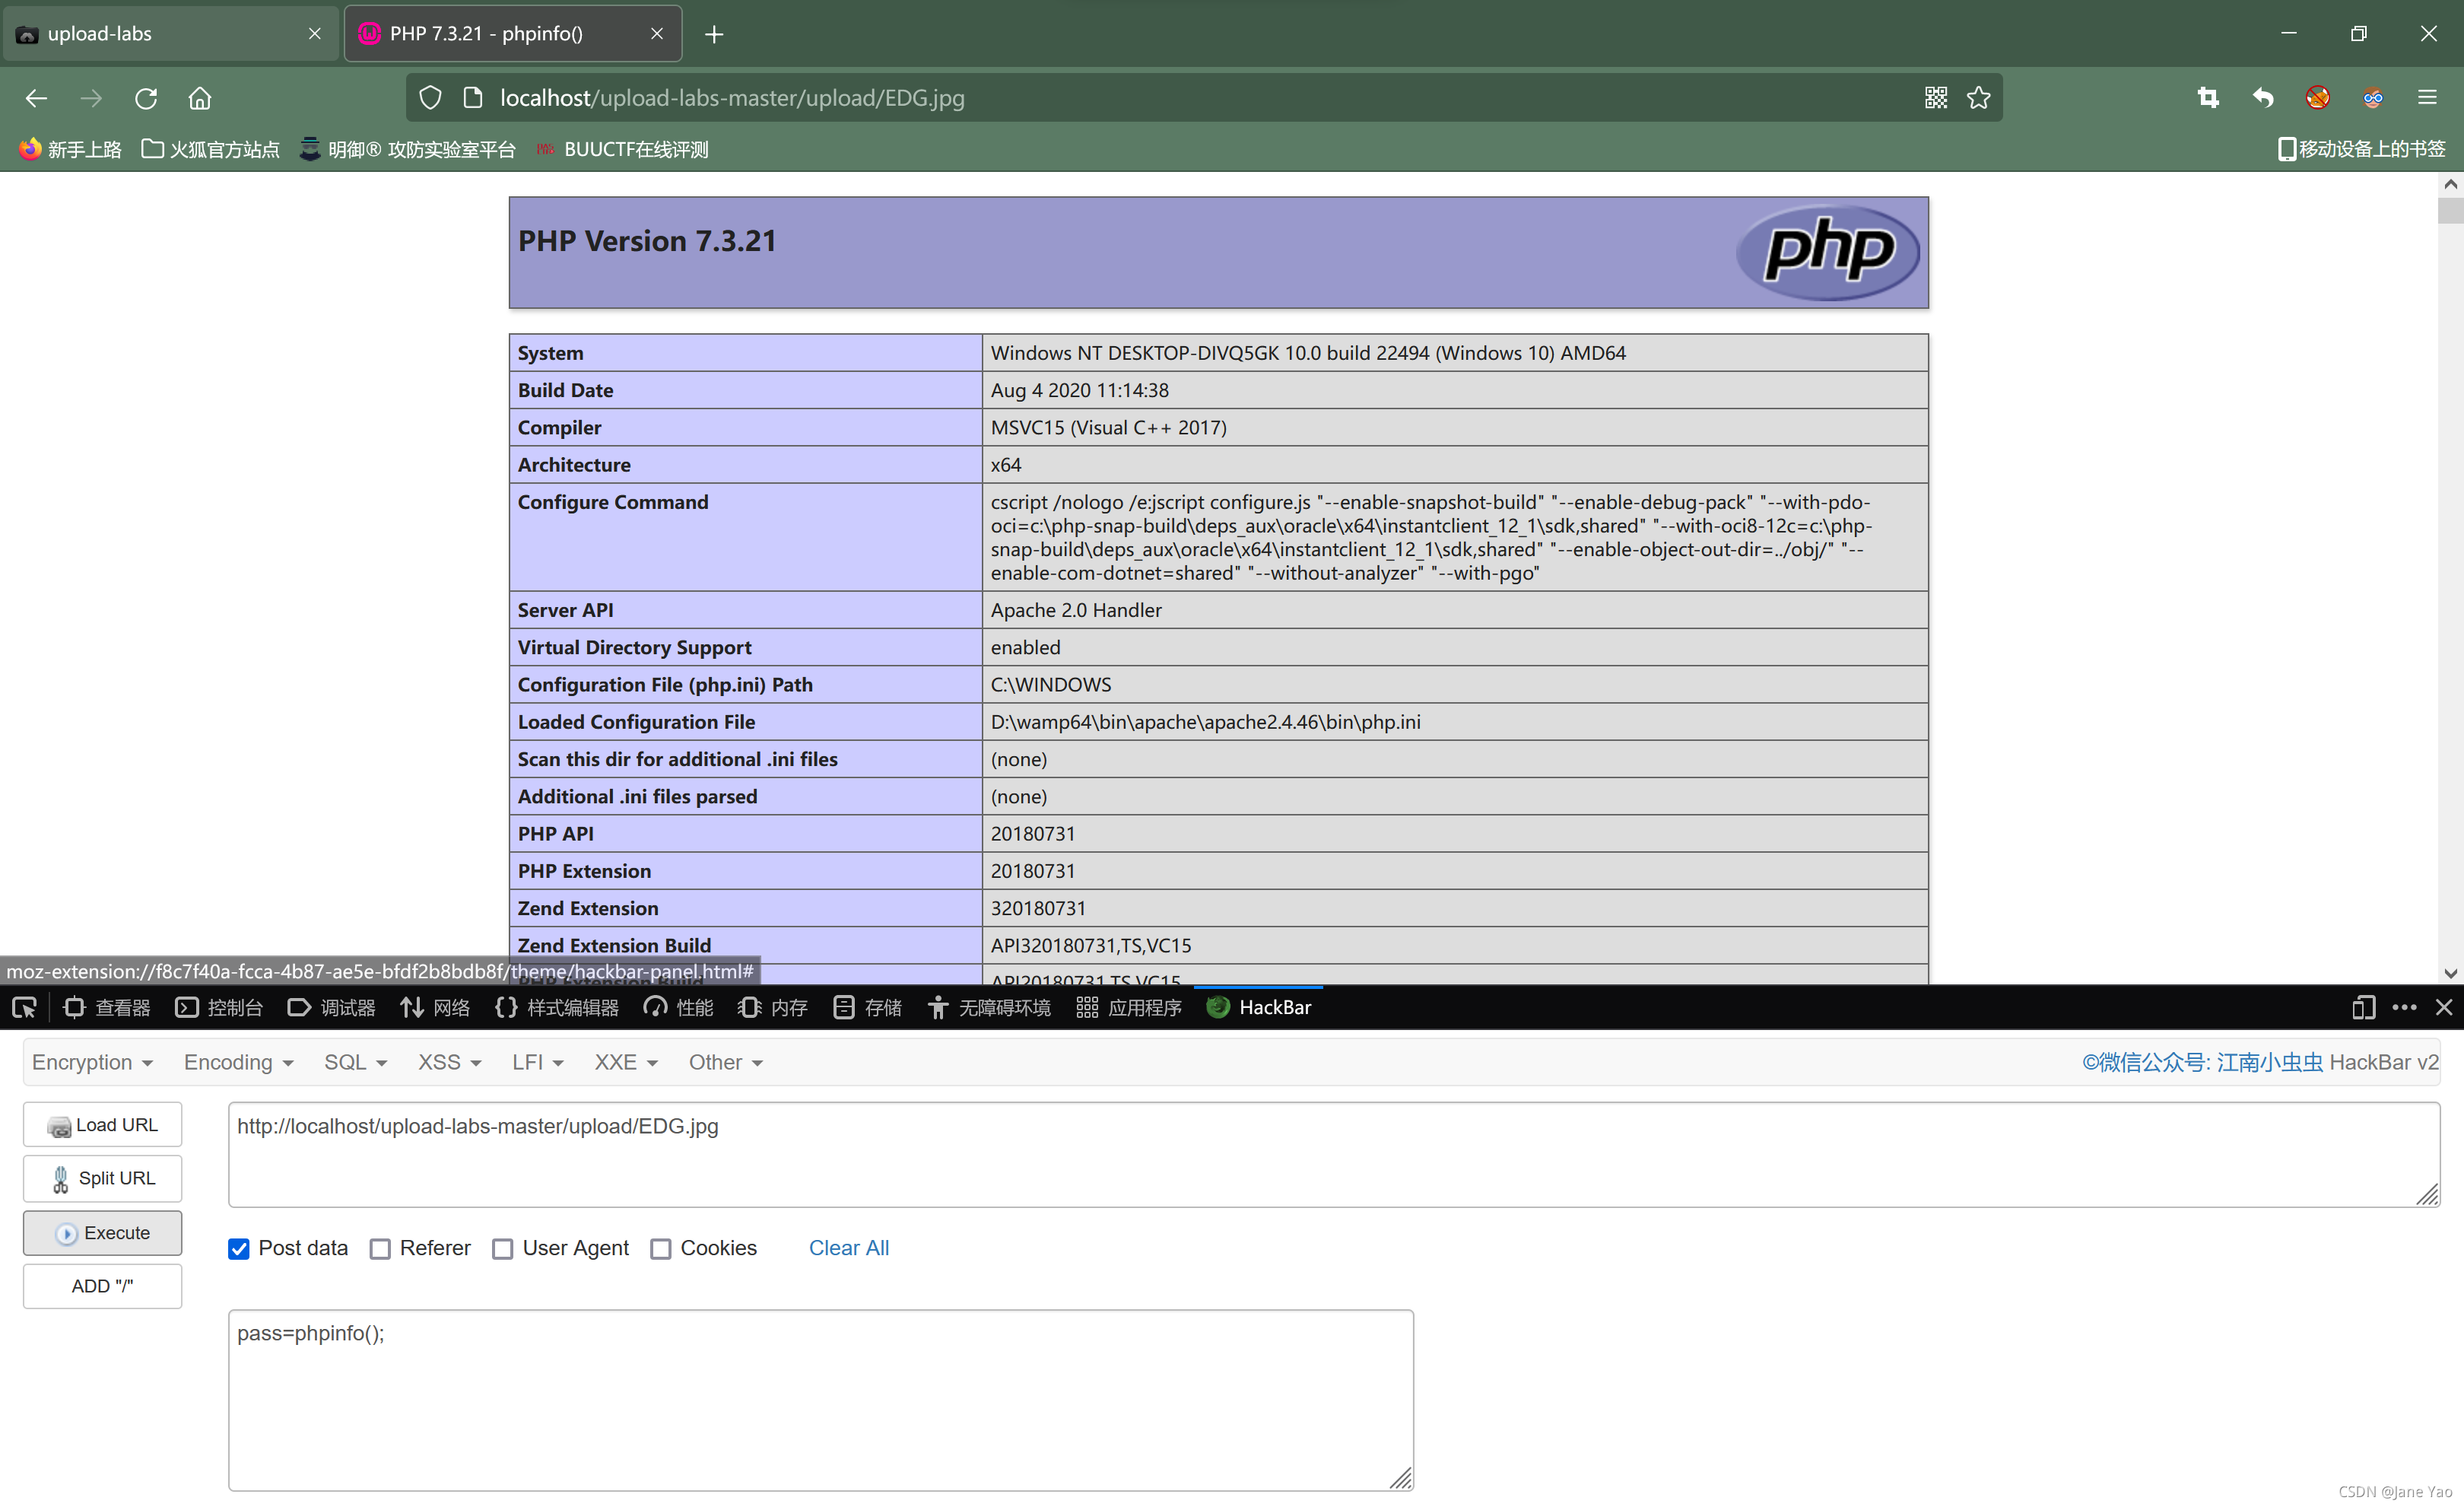
Task: Expand the LFI dropdown
Action: pyautogui.click(x=537, y=1062)
